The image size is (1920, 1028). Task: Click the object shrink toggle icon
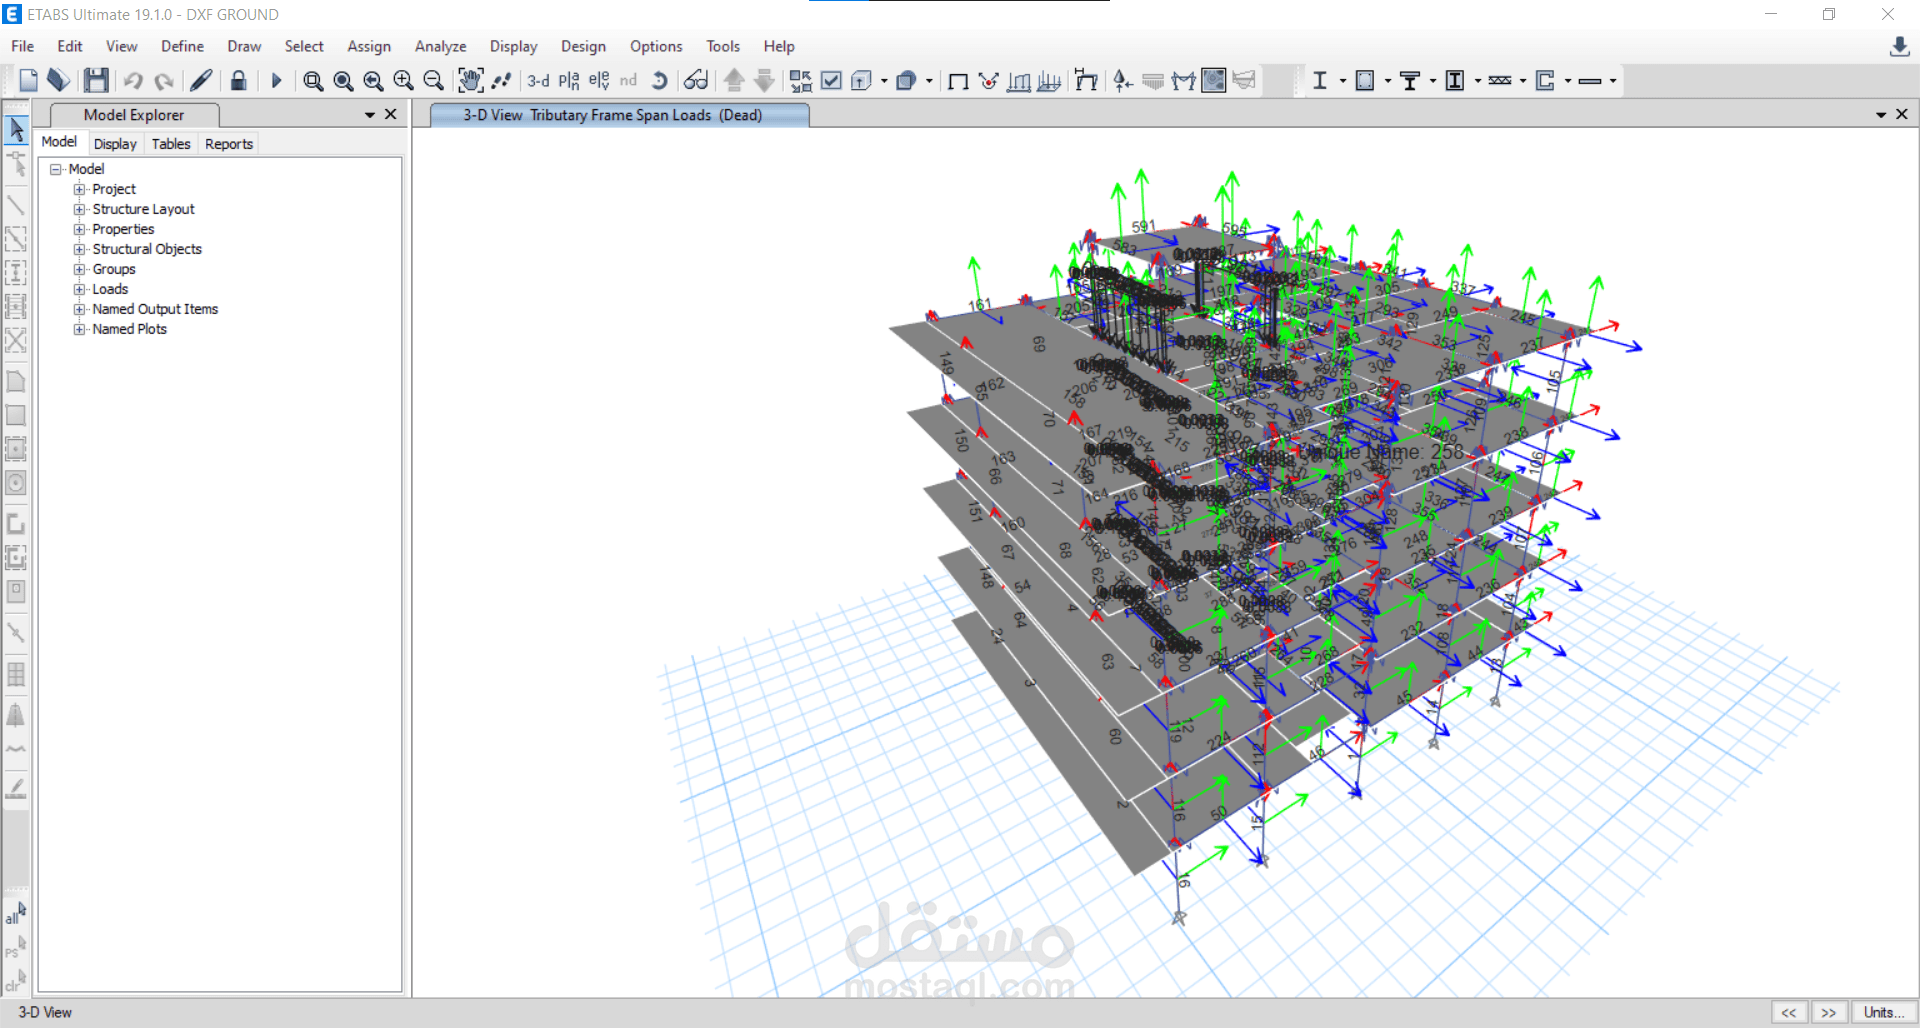pos(801,81)
